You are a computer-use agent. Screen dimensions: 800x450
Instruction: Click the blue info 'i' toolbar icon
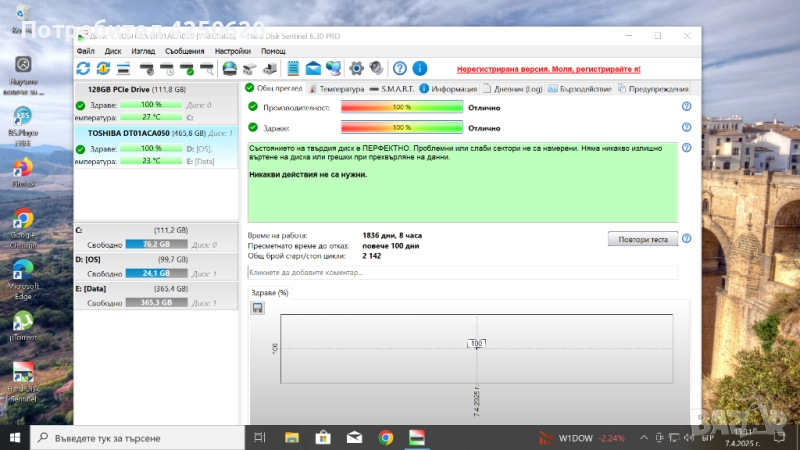(x=420, y=68)
